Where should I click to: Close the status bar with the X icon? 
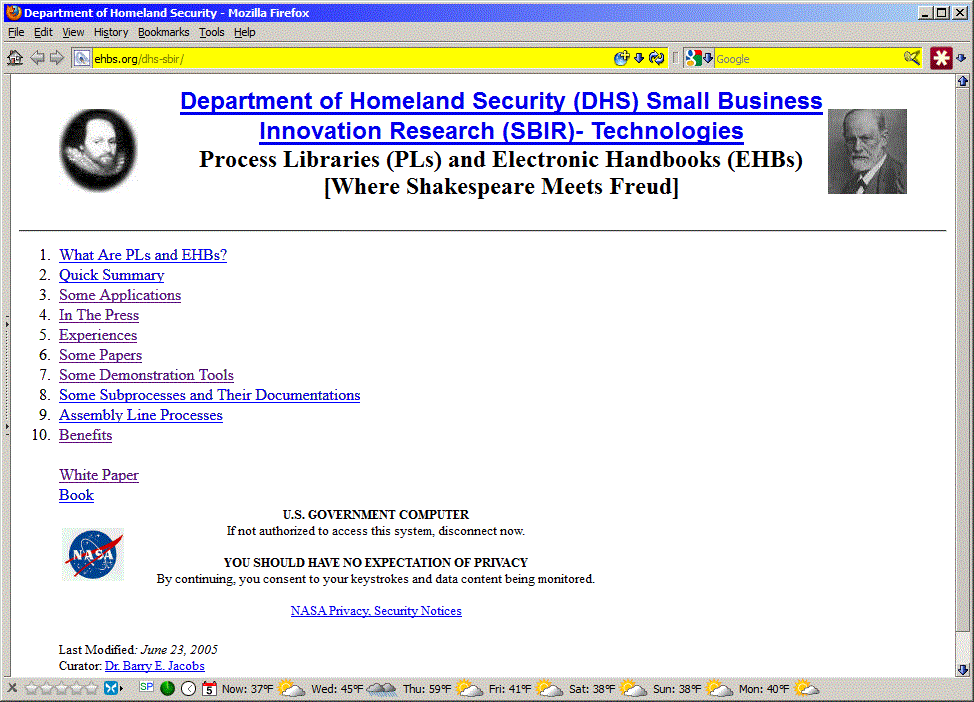point(12,688)
